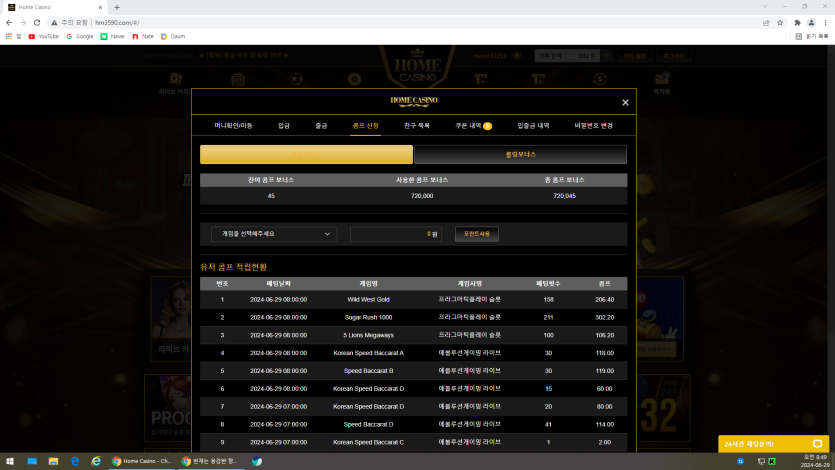
Task: Click the 720,045 total comp value
Action: pyautogui.click(x=564, y=196)
